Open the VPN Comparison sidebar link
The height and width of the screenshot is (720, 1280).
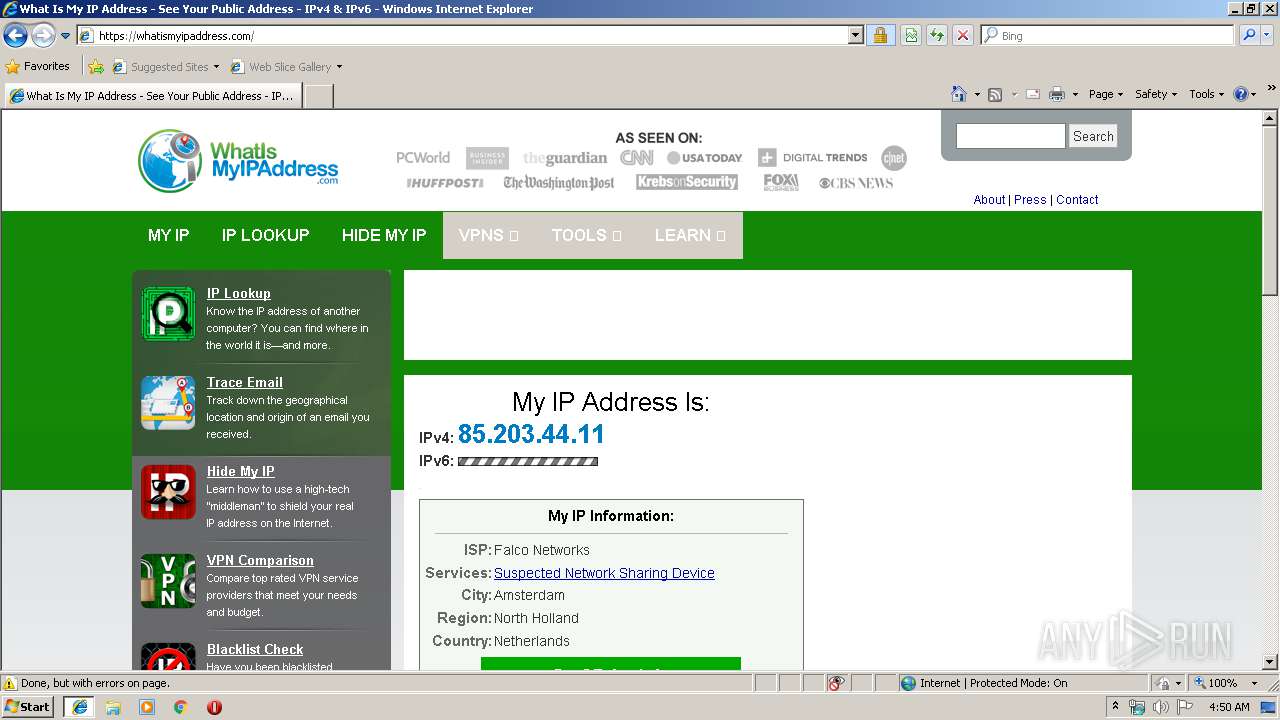260,560
